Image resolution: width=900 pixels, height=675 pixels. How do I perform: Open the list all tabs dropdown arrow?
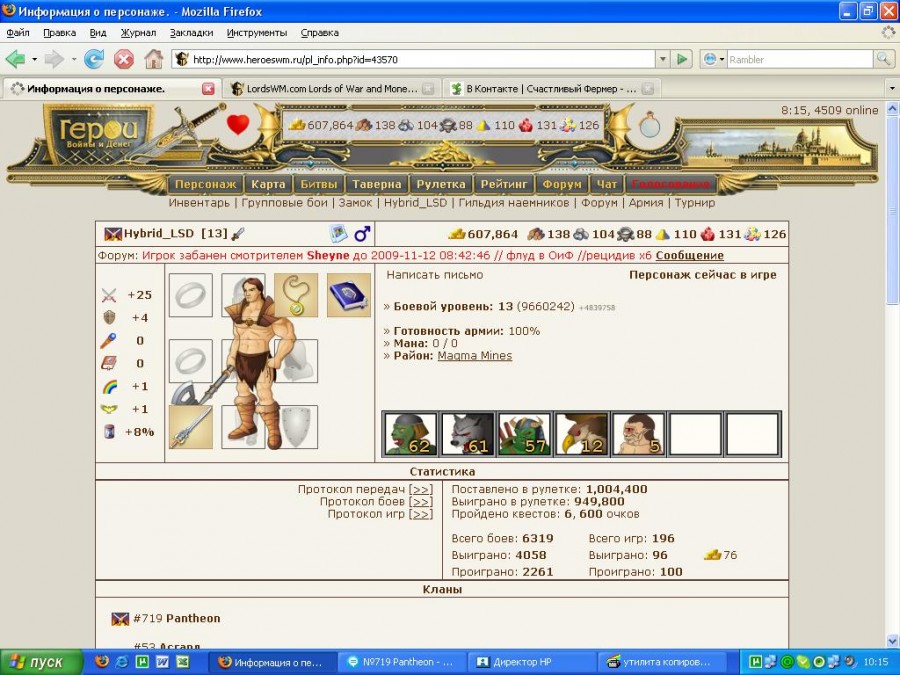(892, 89)
